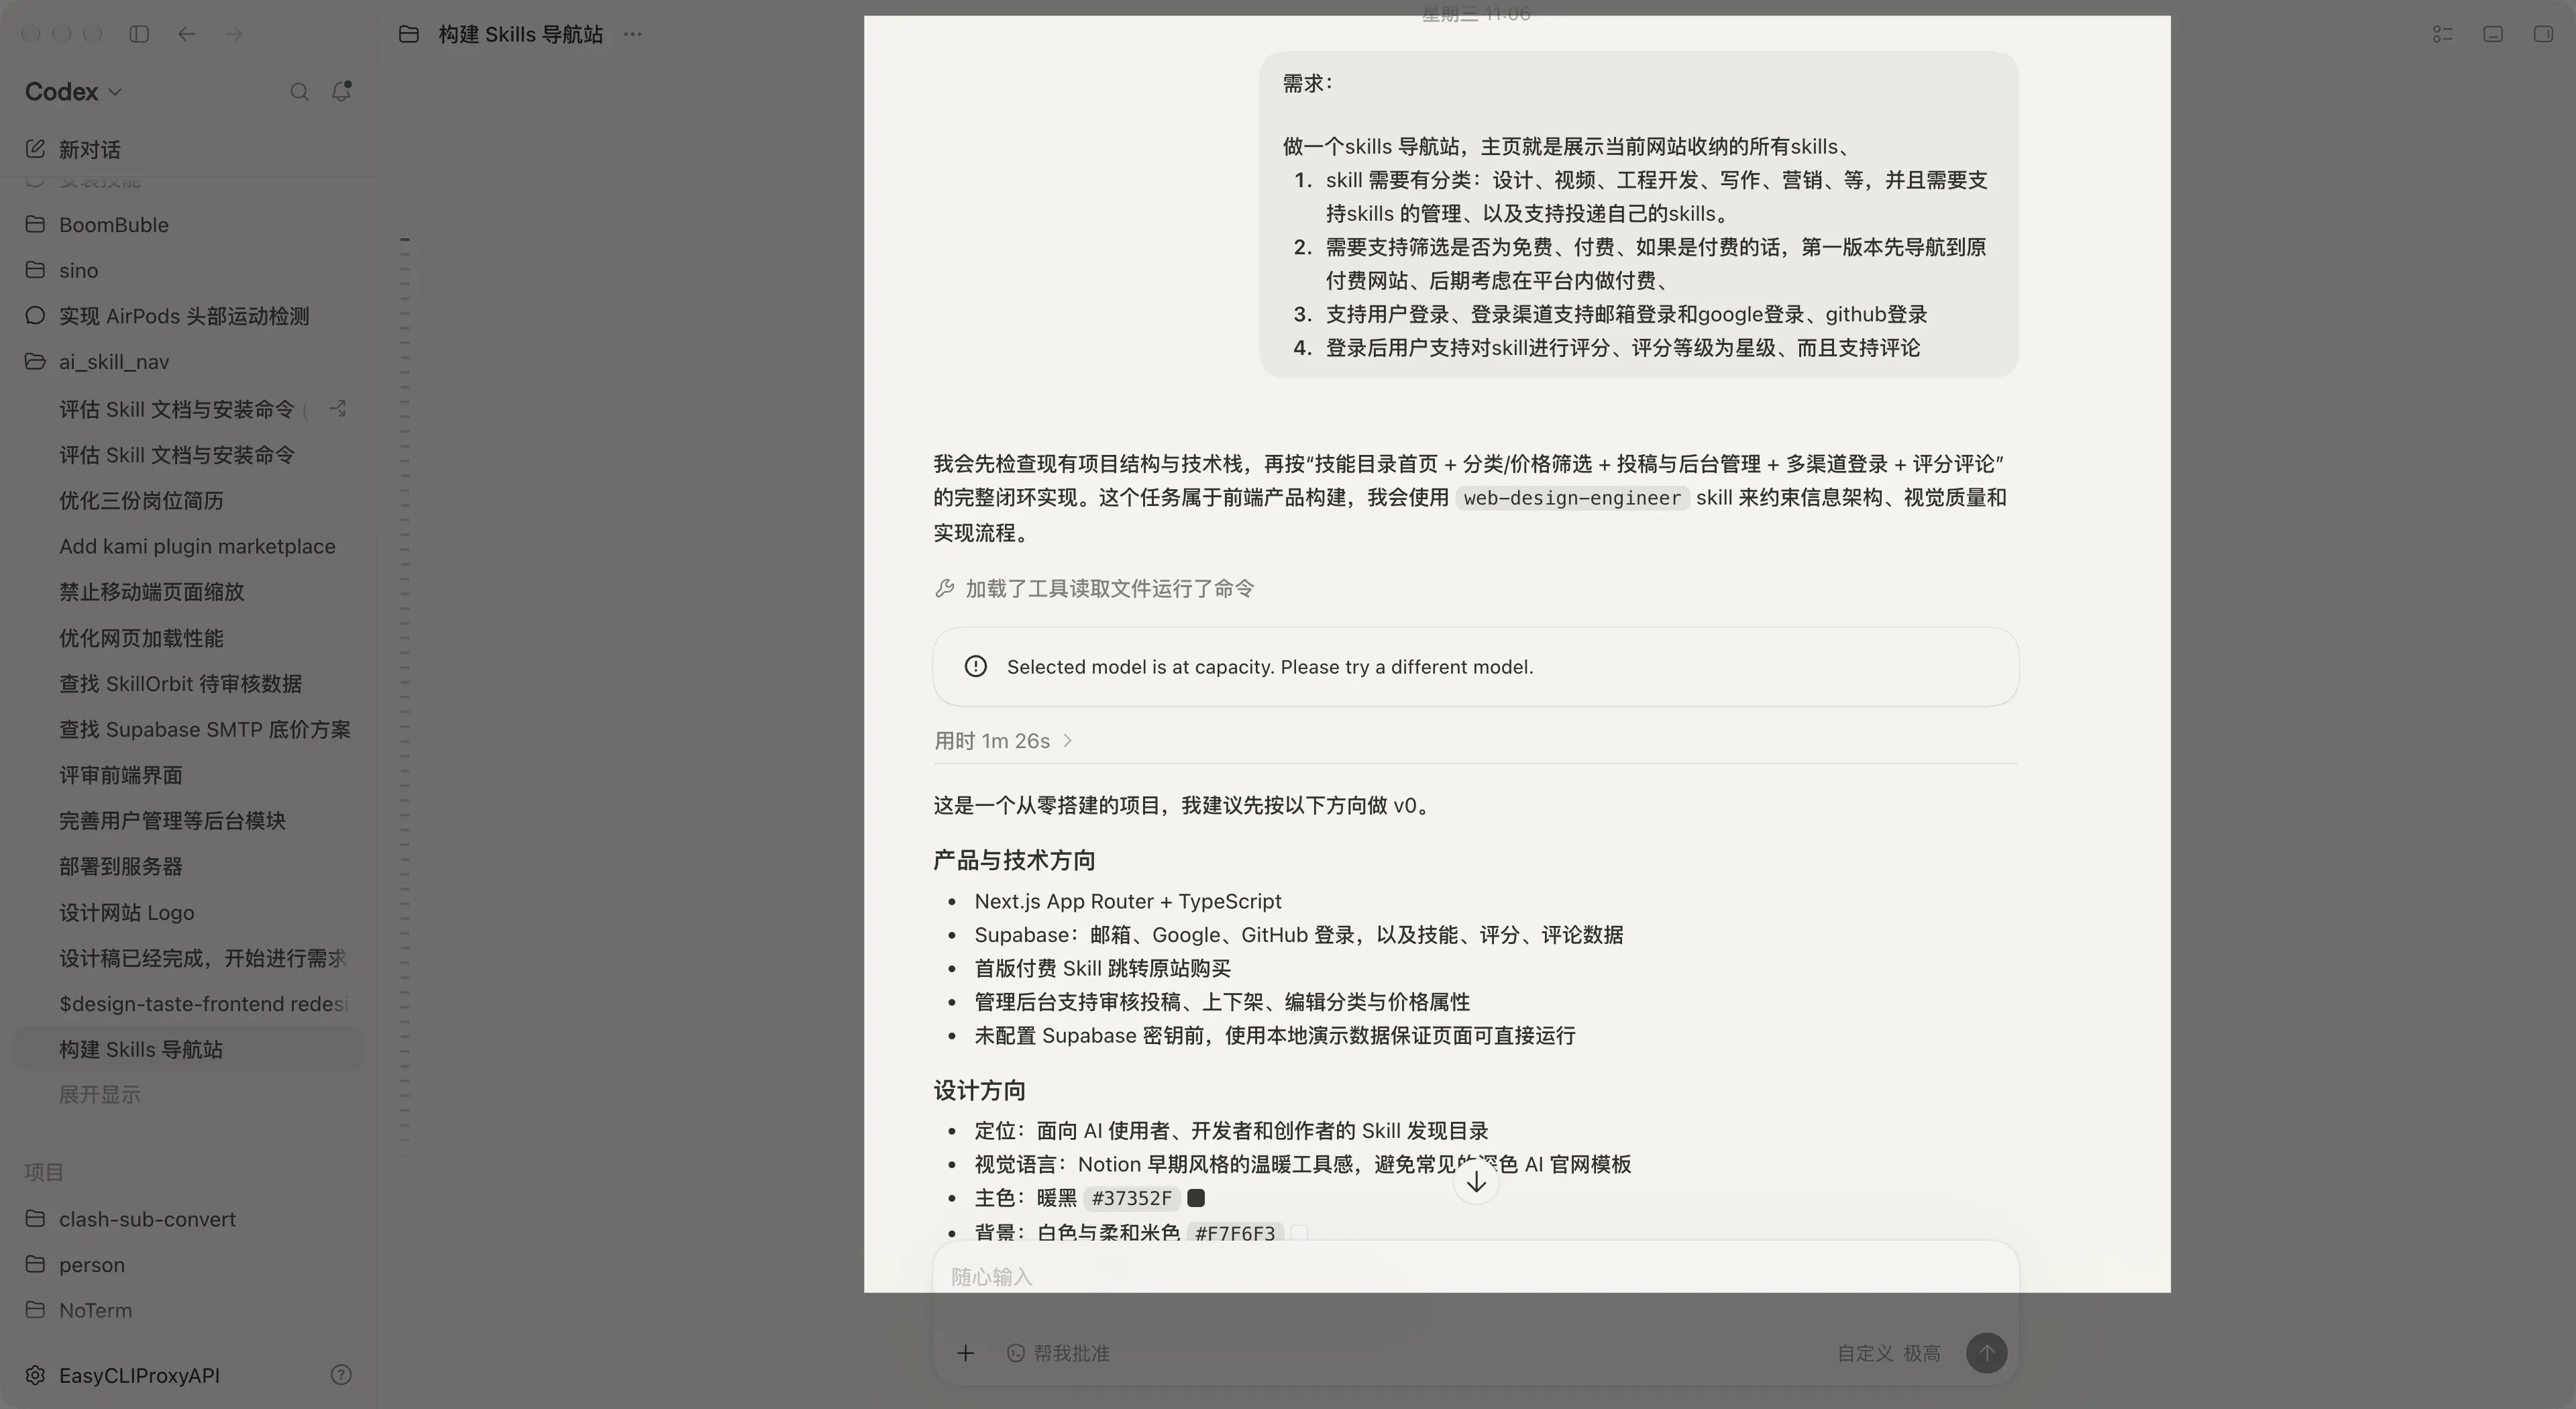Toggle the right sidebar panel icon
Image resolution: width=2576 pixels, height=1409 pixels.
pyautogui.click(x=2543, y=34)
